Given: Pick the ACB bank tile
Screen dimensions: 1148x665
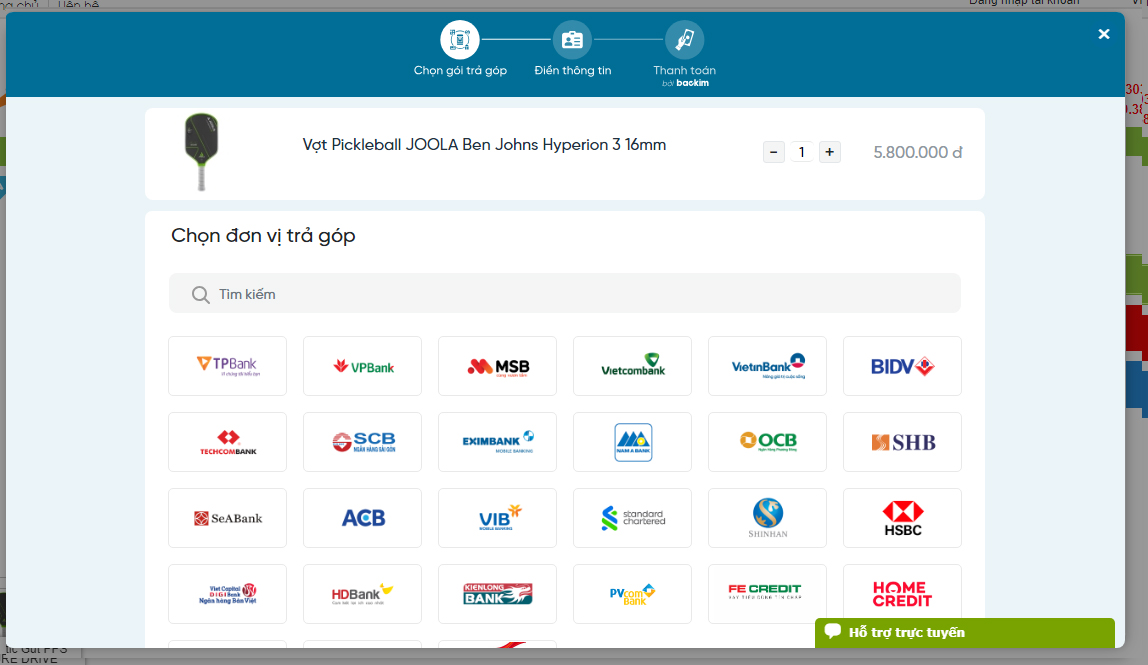Looking at the screenshot, I should tap(362, 518).
